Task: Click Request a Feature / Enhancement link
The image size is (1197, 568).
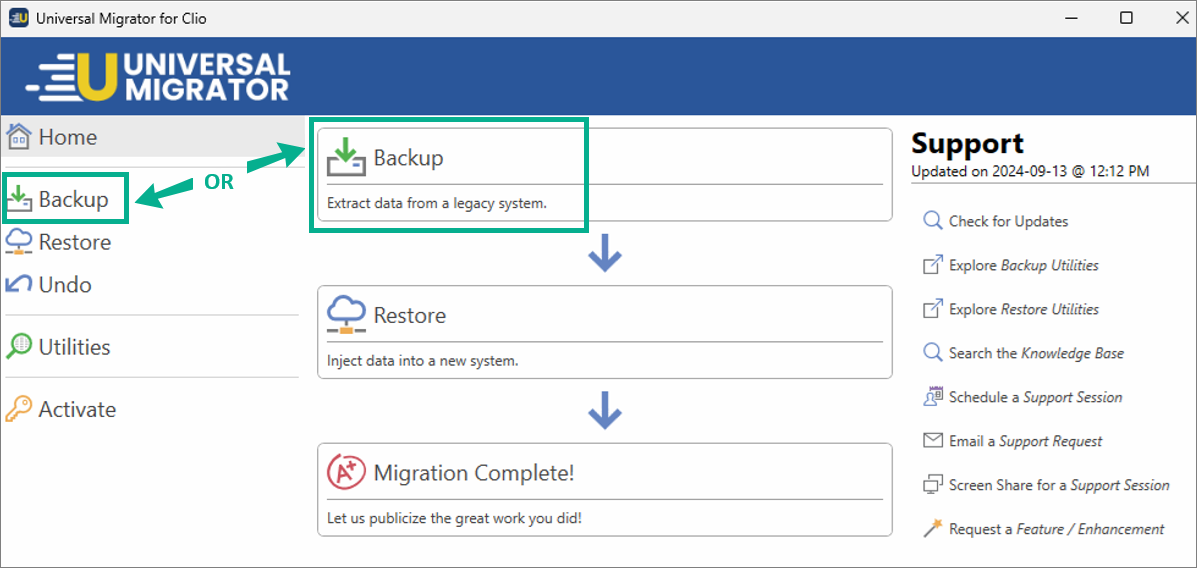Action: [1057, 528]
